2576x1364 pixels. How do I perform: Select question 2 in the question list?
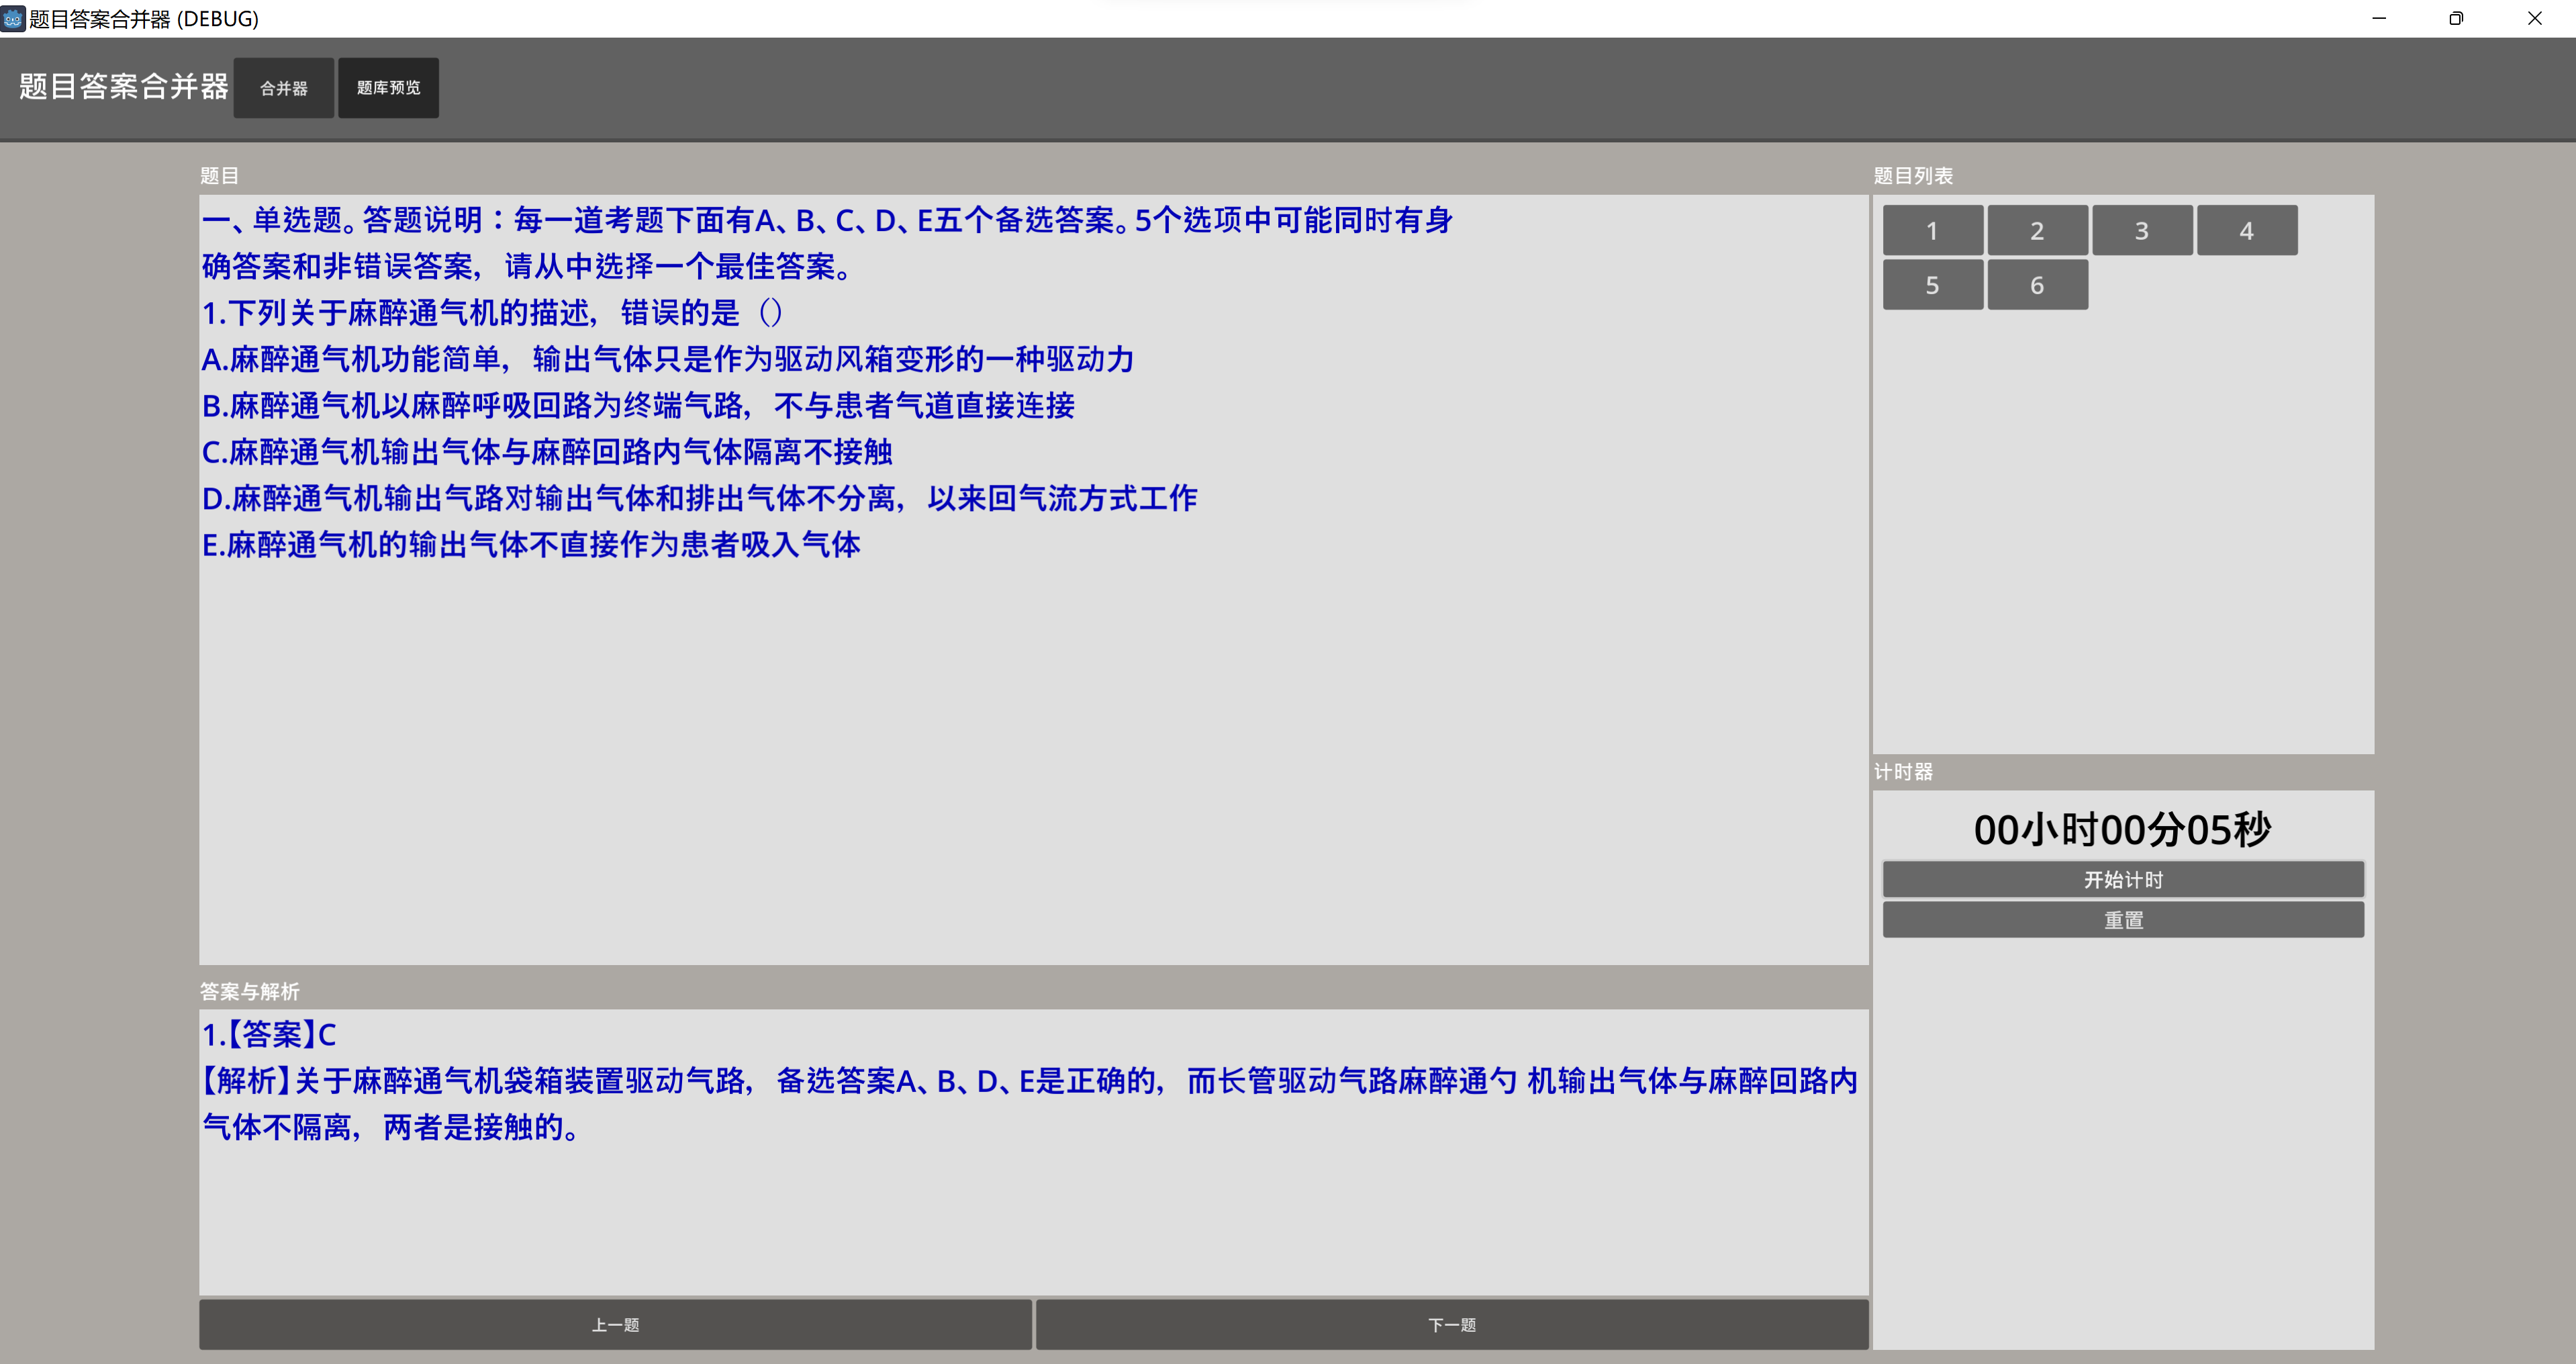(x=2037, y=231)
